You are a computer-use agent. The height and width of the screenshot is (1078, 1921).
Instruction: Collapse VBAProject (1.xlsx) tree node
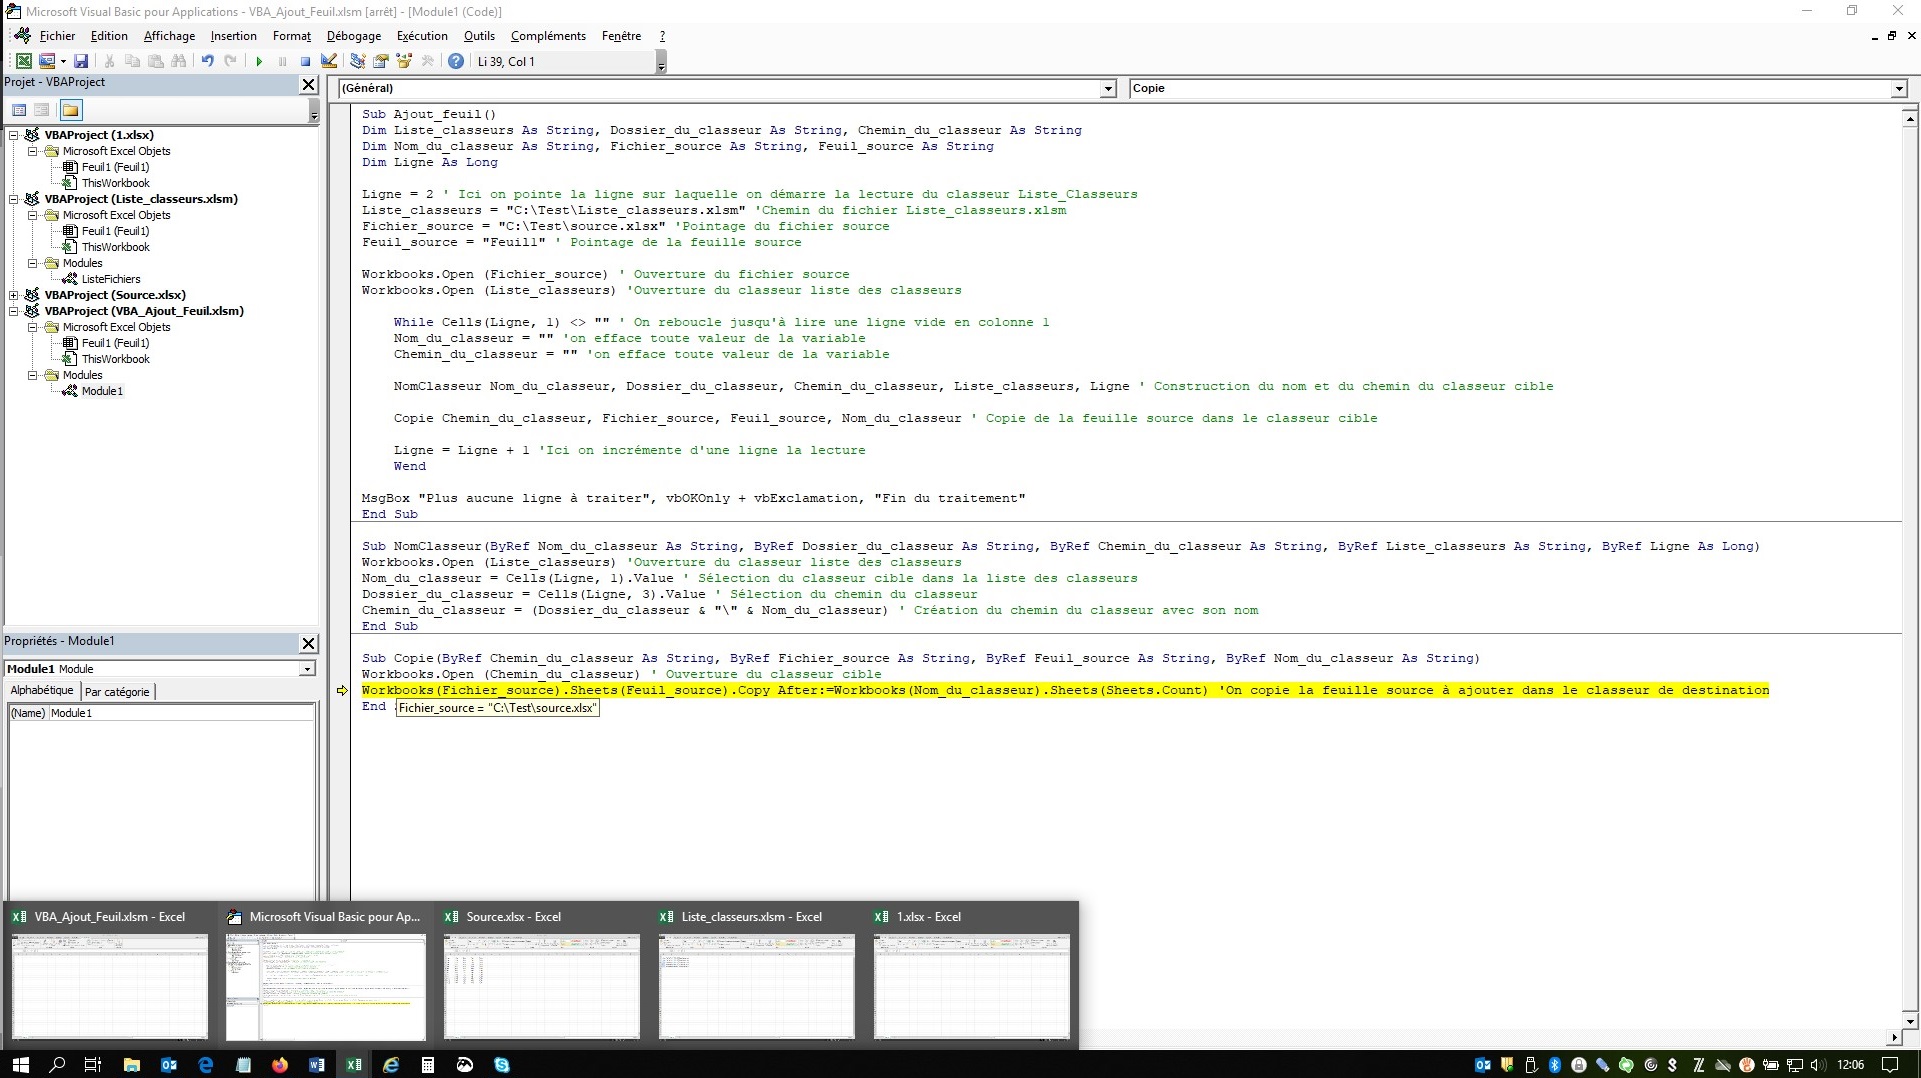pyautogui.click(x=14, y=135)
